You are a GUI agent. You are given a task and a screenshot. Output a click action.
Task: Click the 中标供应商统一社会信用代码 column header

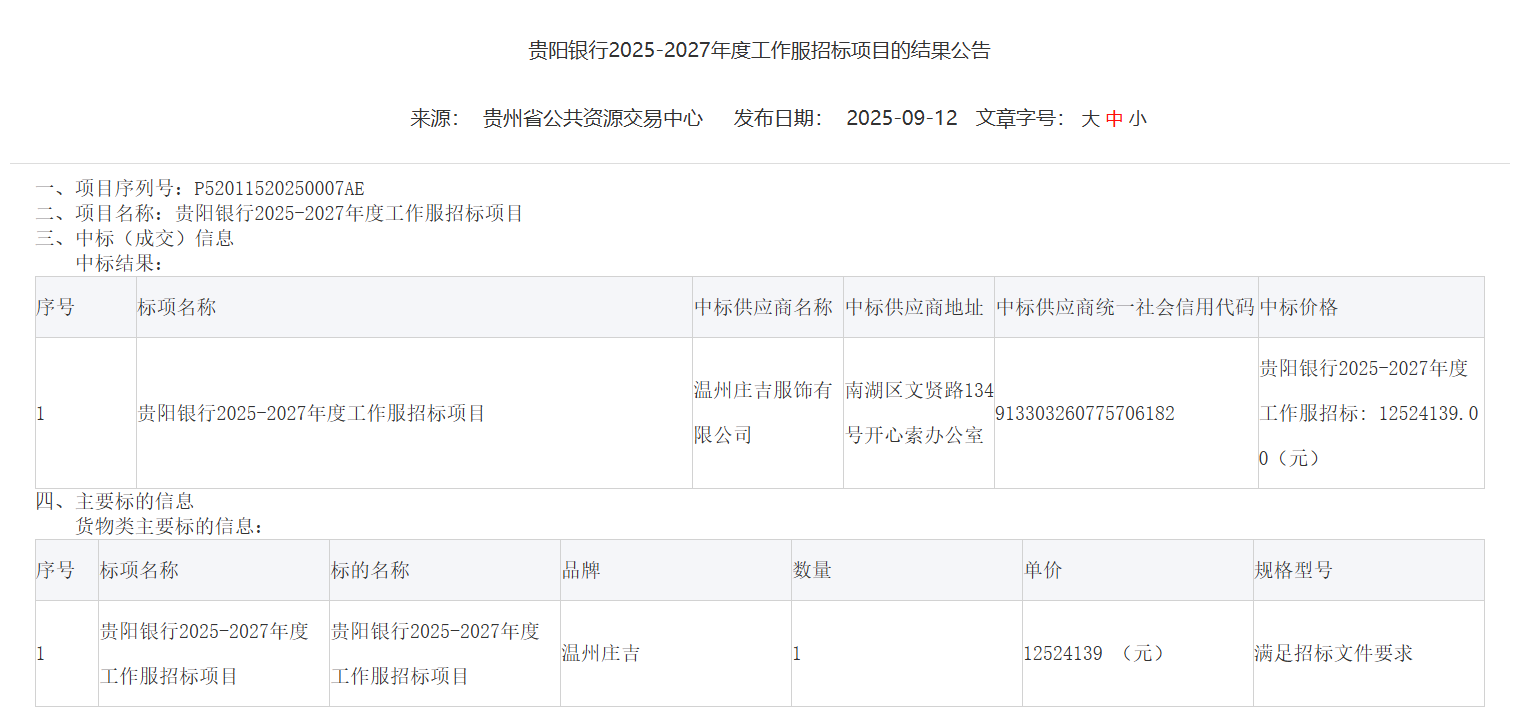coord(1125,308)
